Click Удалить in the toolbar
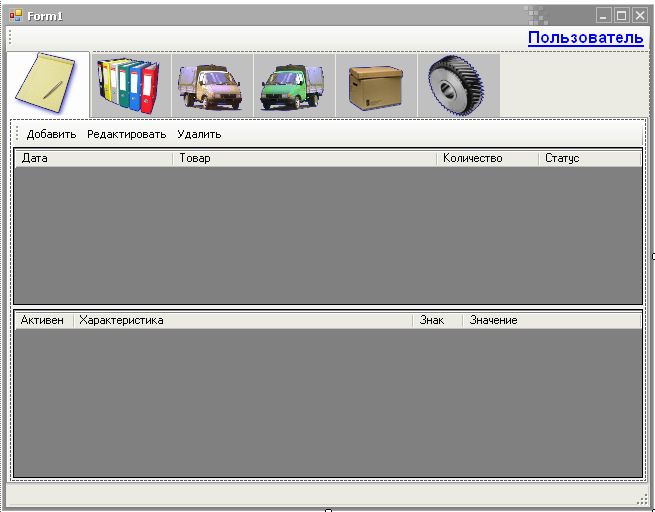 199,134
